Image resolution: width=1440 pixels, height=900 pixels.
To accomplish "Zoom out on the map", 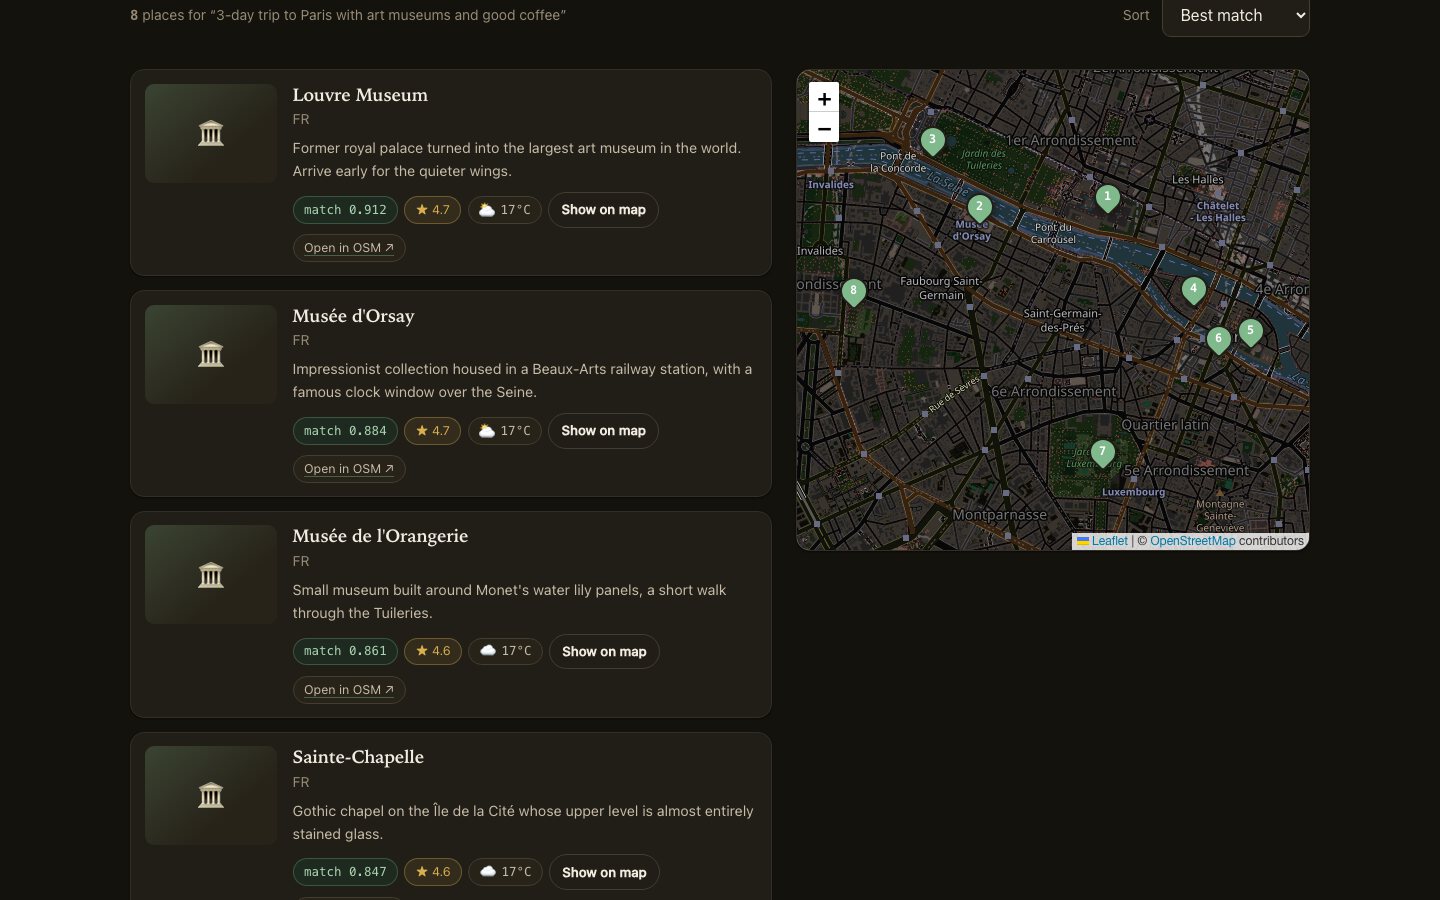I will coord(824,128).
